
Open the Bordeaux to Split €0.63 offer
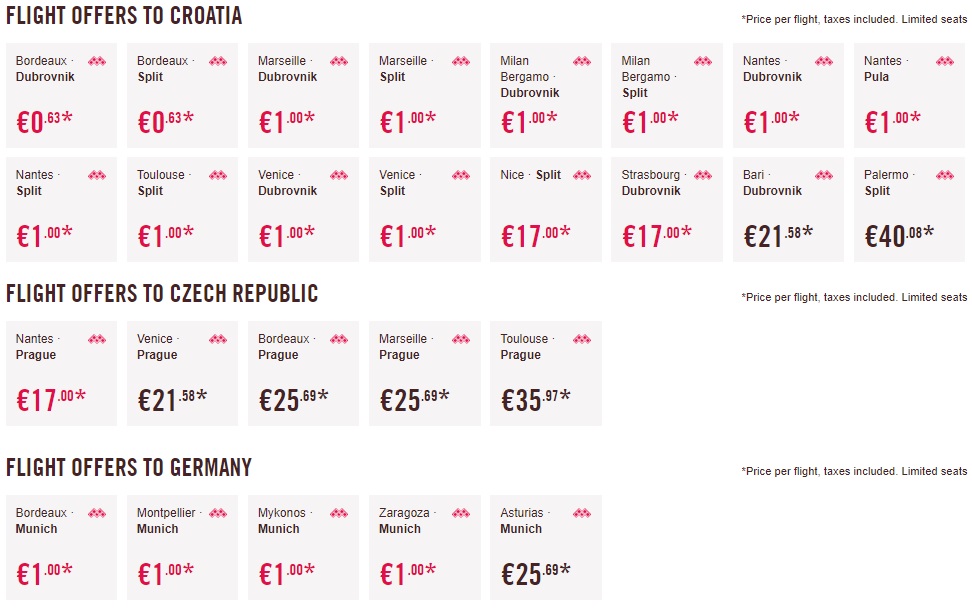pos(182,95)
